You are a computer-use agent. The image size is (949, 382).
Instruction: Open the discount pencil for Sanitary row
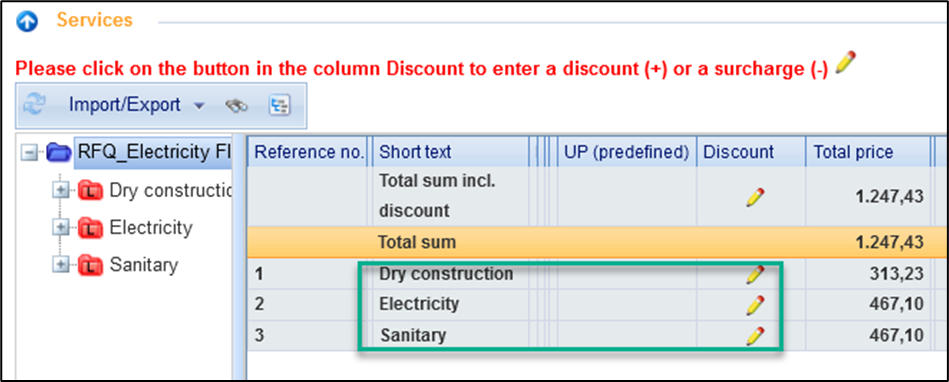[755, 335]
